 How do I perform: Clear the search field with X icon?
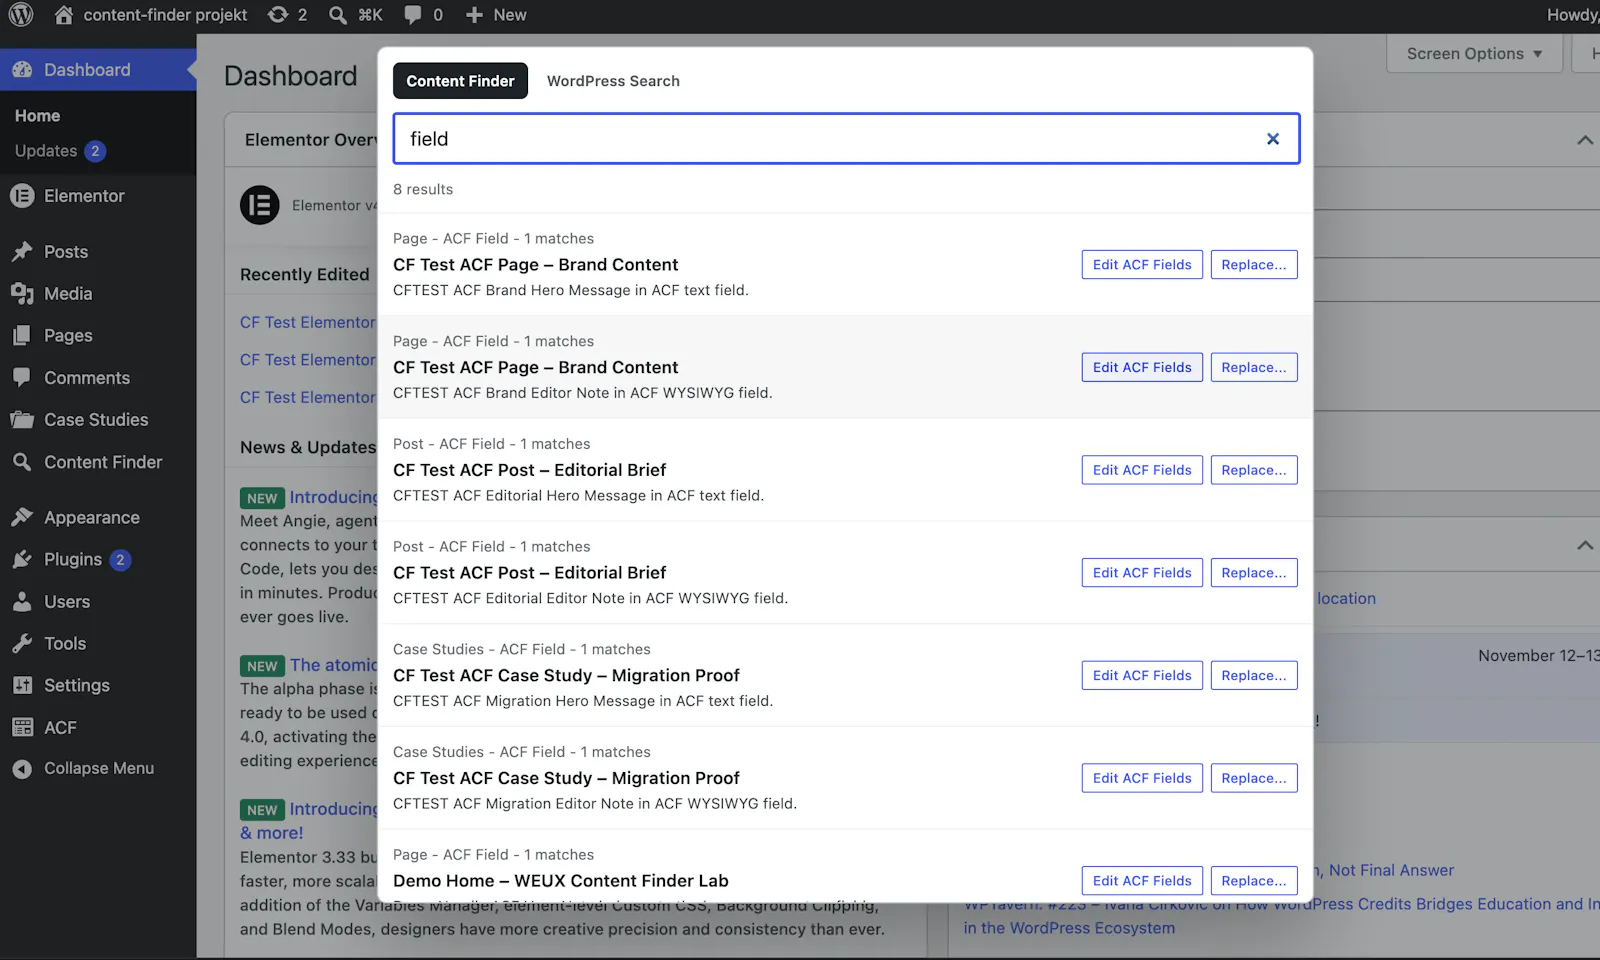[x=1273, y=139]
